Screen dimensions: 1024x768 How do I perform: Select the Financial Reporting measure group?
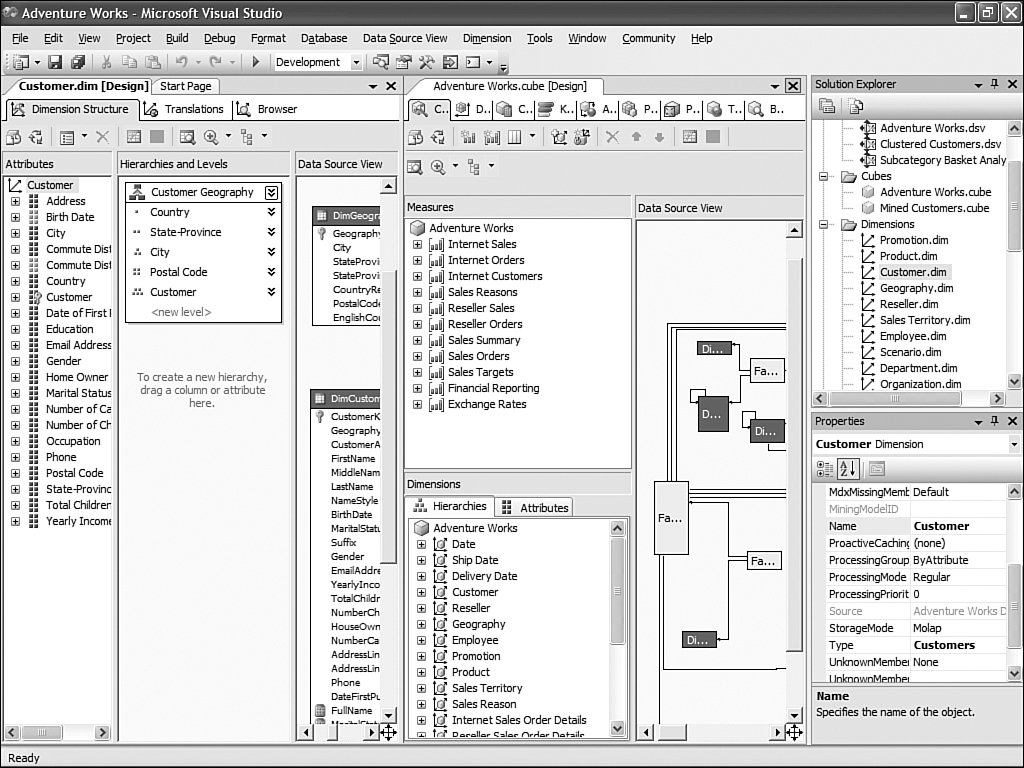coord(493,388)
